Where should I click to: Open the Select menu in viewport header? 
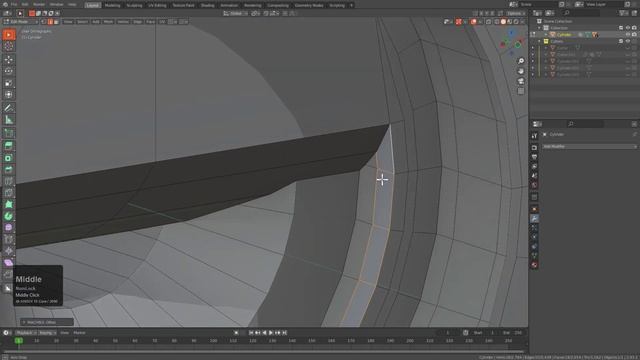82,22
